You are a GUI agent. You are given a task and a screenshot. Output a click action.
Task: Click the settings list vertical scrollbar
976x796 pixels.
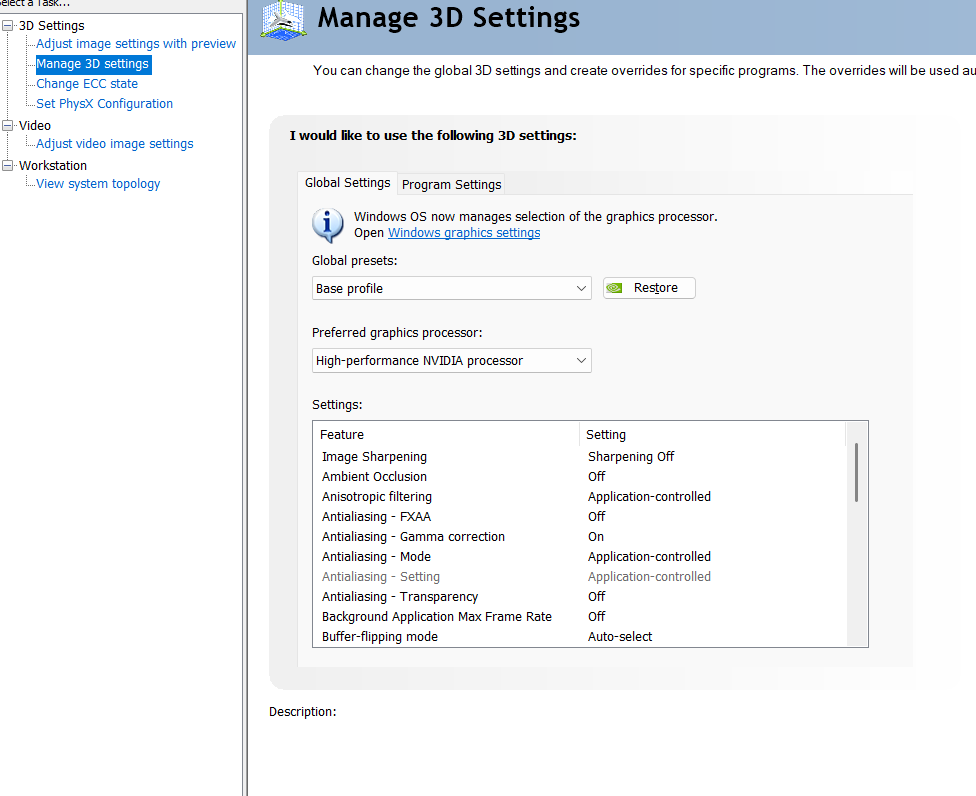click(x=856, y=474)
